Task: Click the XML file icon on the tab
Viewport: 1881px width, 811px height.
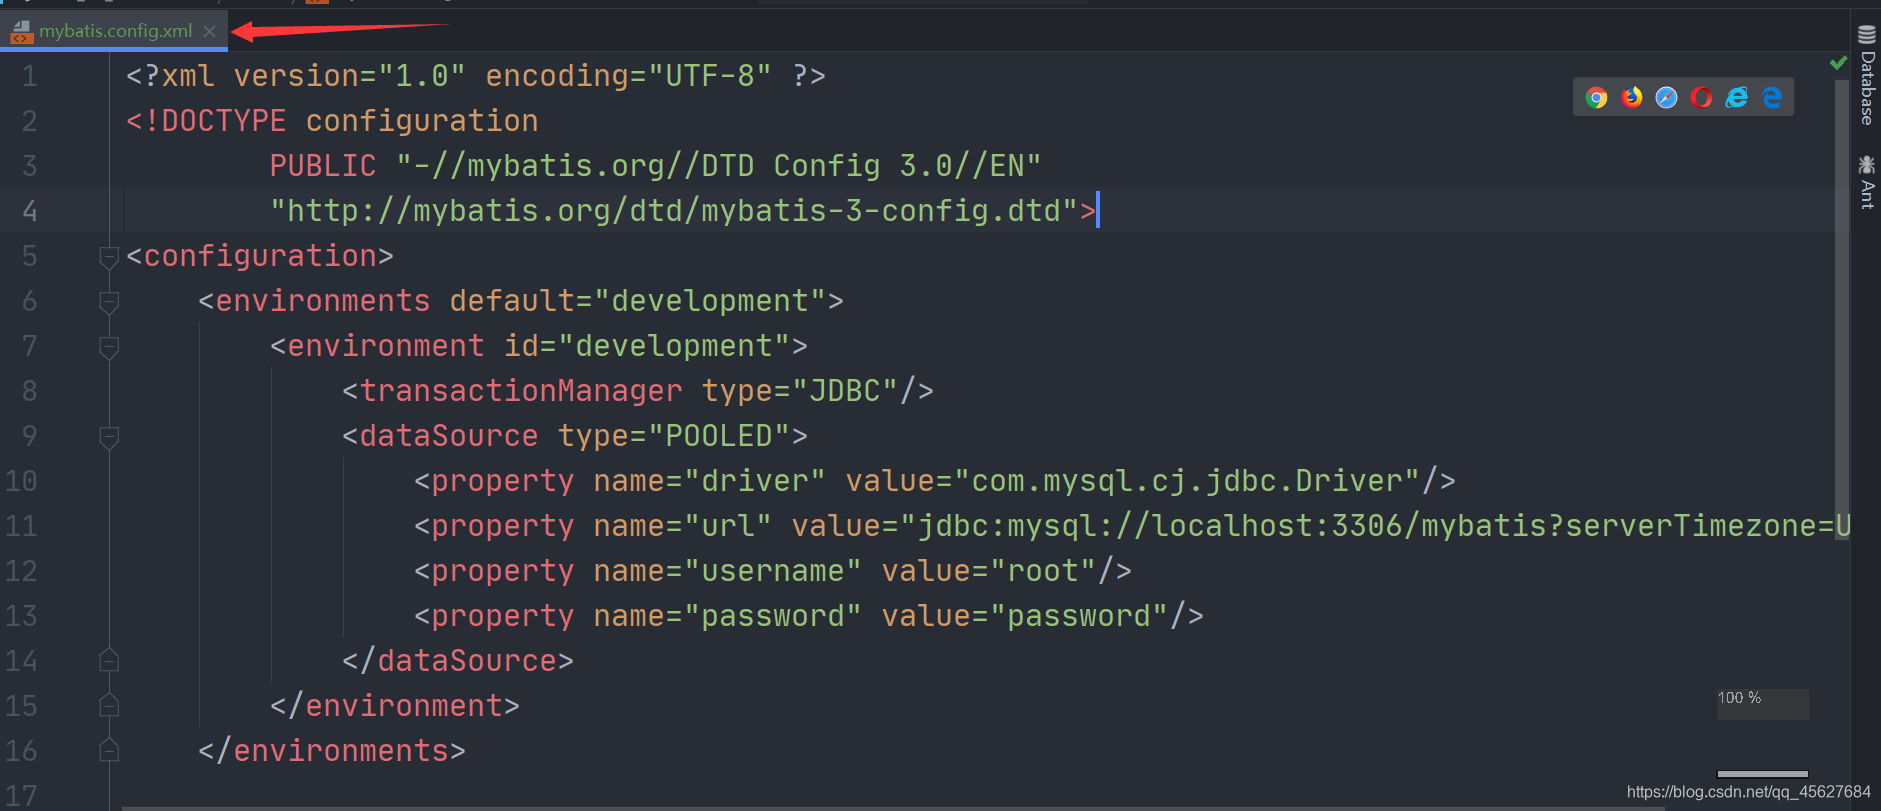Action: pos(21,32)
